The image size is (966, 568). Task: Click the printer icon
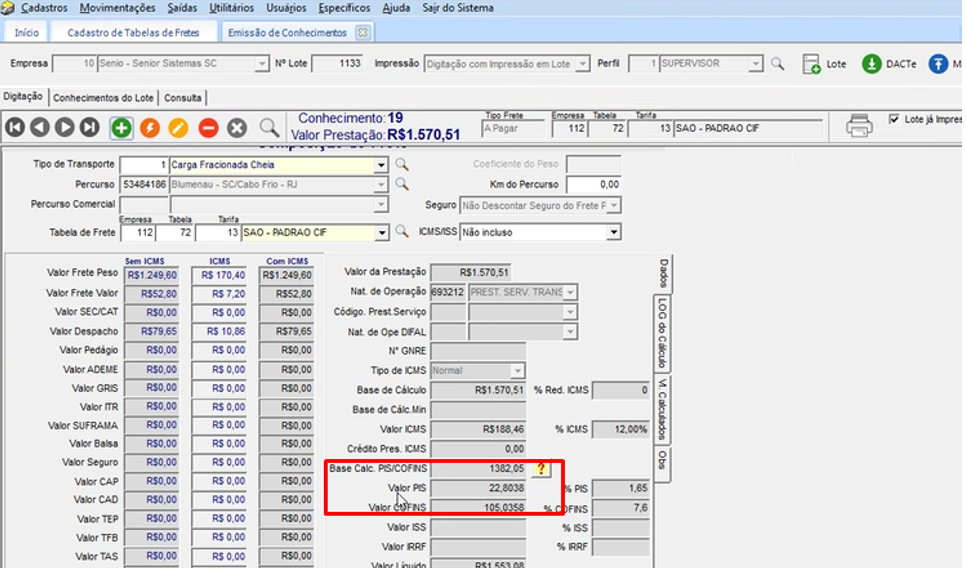(859, 126)
